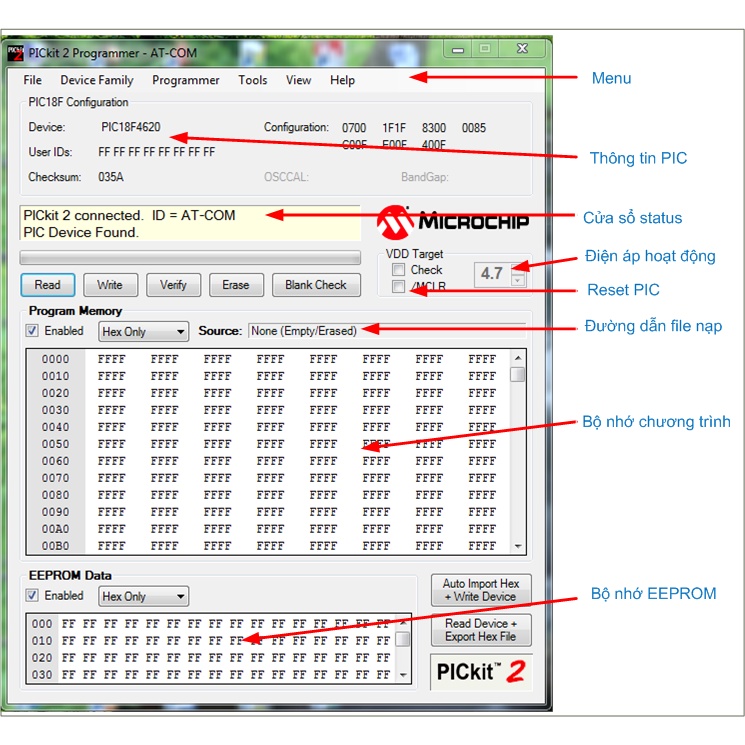Enable the VDD Target Check checkbox
The width and height of the screenshot is (745, 745).
399,270
